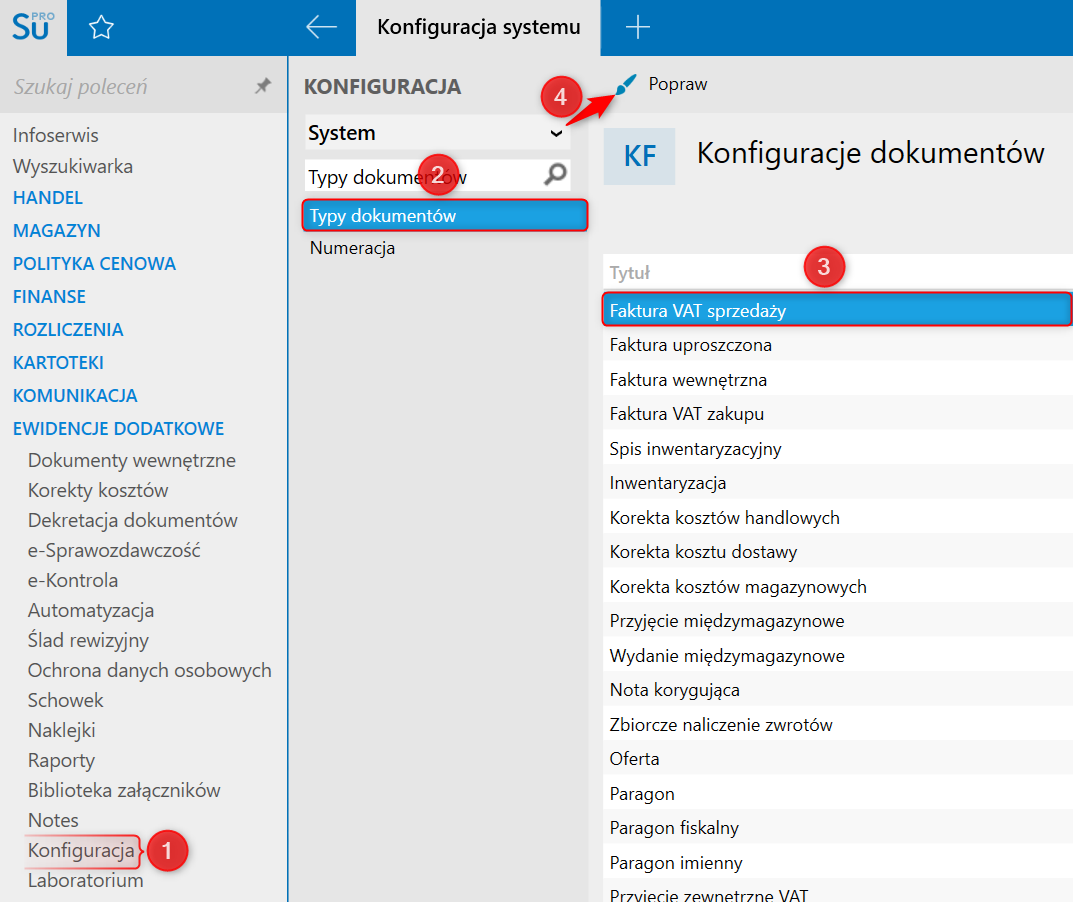Screen dimensions: 1073x902
Task: Open Ślad rewizyjny
Action: coord(88,641)
